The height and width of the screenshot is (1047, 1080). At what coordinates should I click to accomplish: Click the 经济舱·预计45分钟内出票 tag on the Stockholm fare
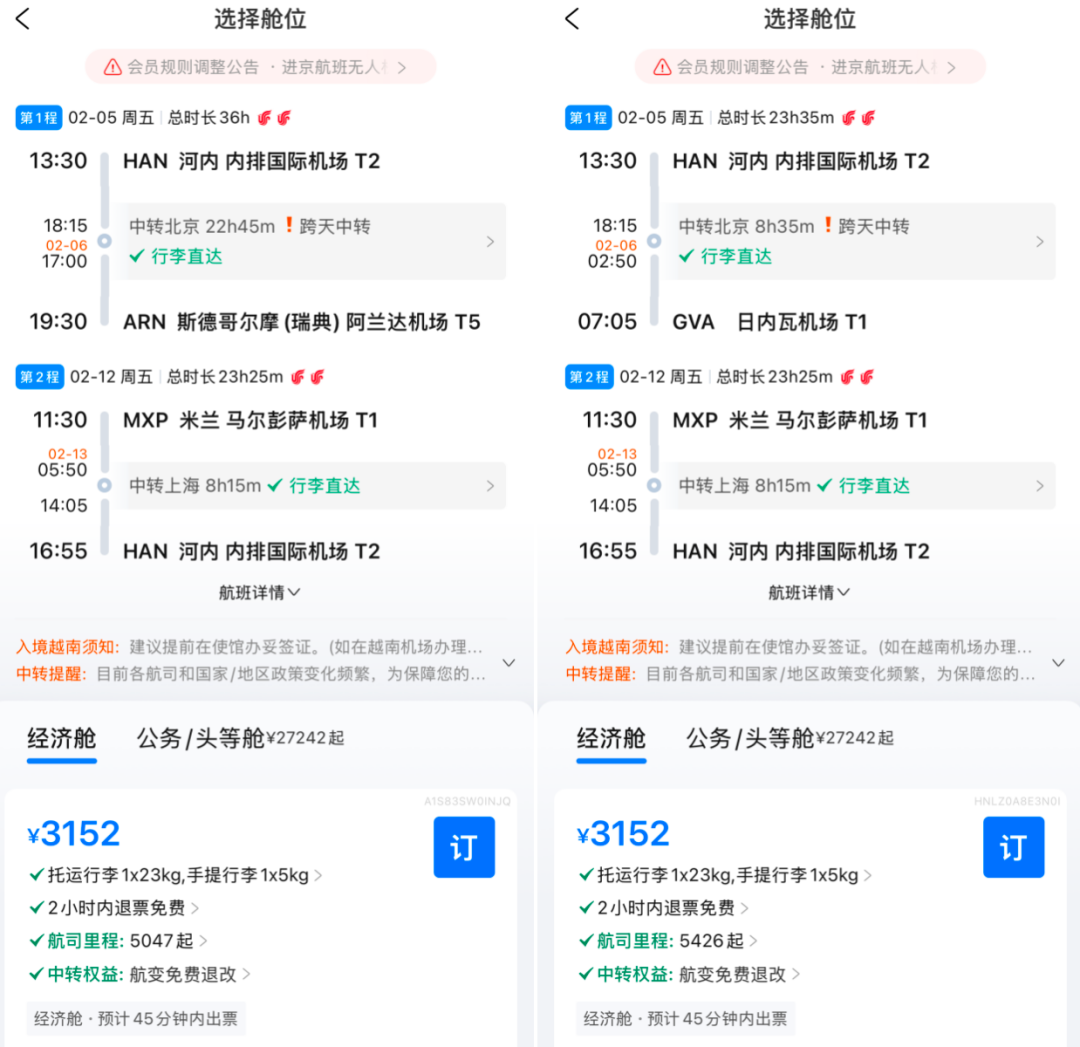coord(136,1019)
